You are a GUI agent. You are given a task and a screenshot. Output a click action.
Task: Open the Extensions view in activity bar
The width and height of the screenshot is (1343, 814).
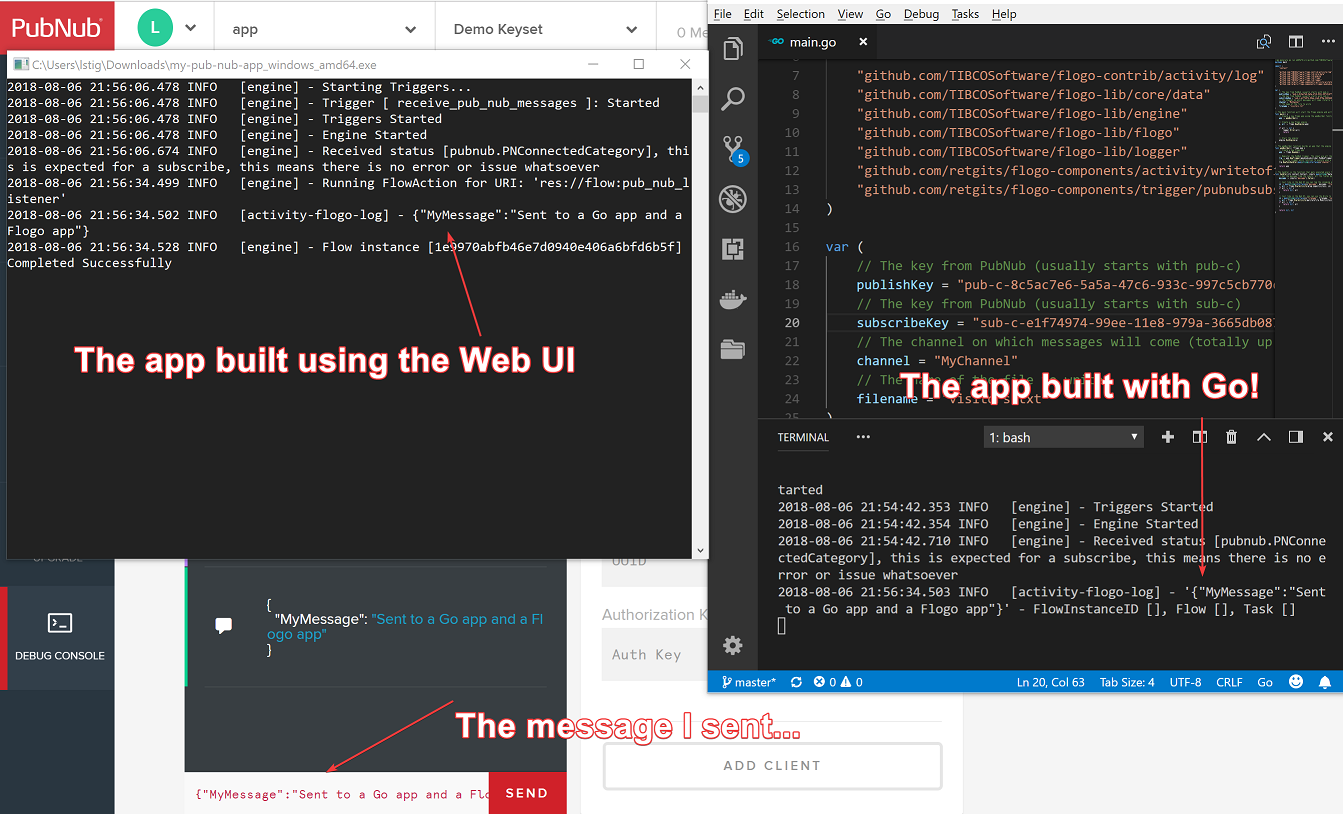tap(733, 249)
